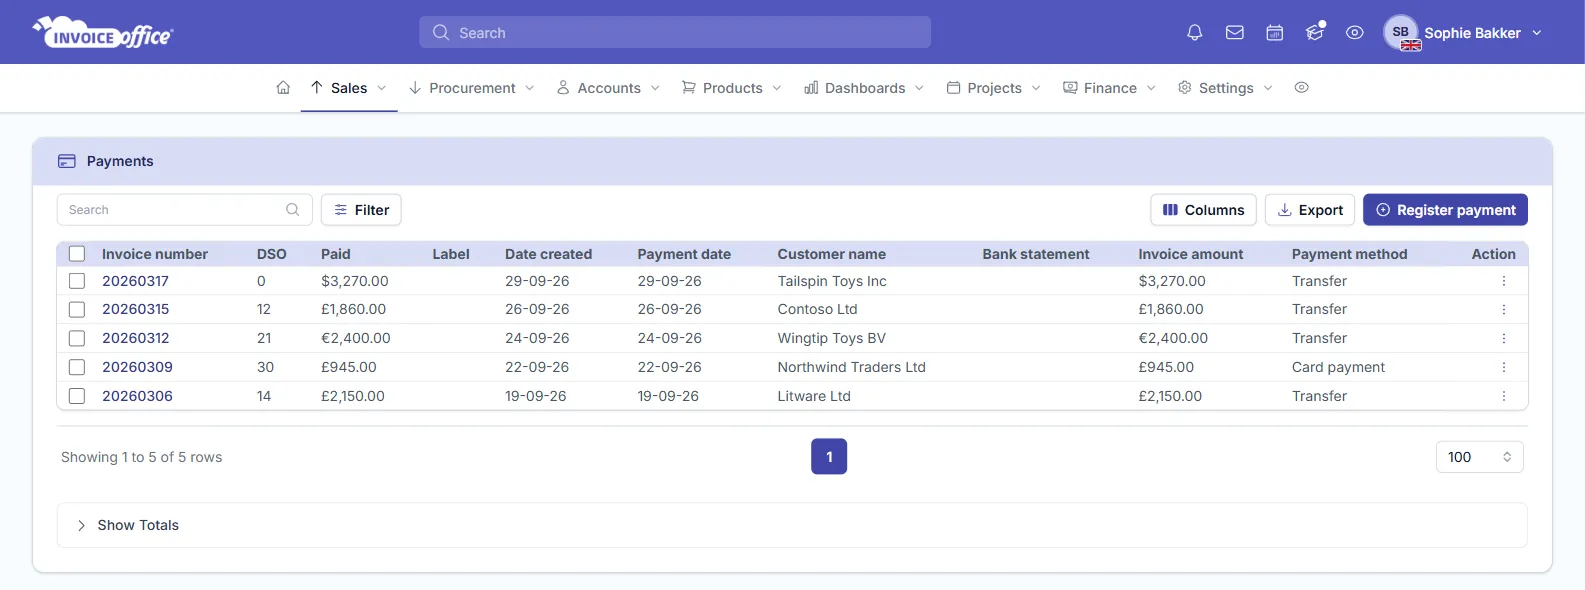Open the Sales menu

click(x=349, y=88)
